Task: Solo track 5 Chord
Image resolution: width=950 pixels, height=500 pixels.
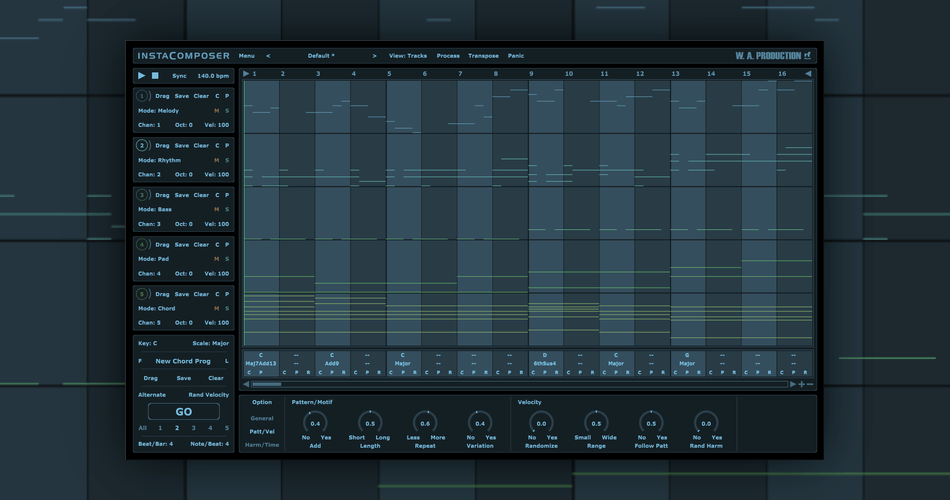Action: (x=227, y=308)
